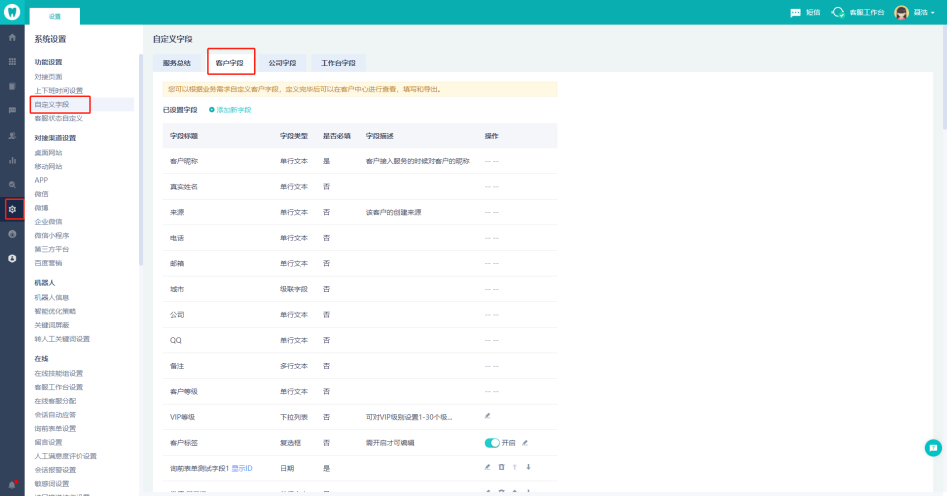
Task: Click the sidebar vertical scrollbar
Action: [x=141, y=160]
